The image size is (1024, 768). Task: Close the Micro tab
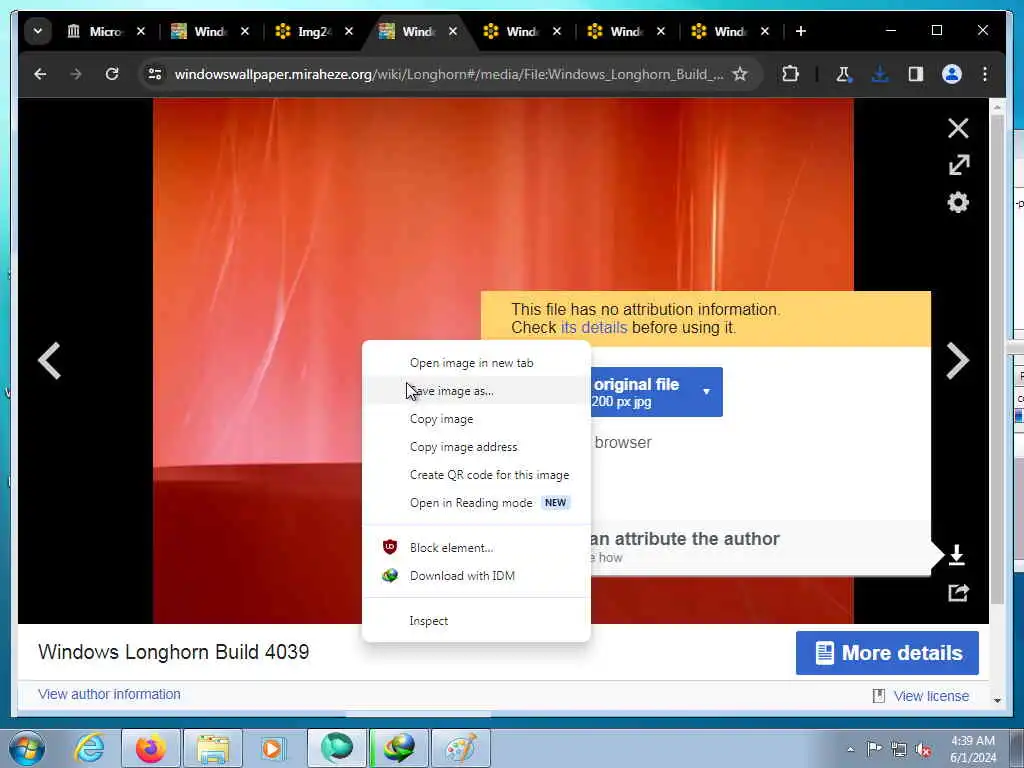click(140, 31)
